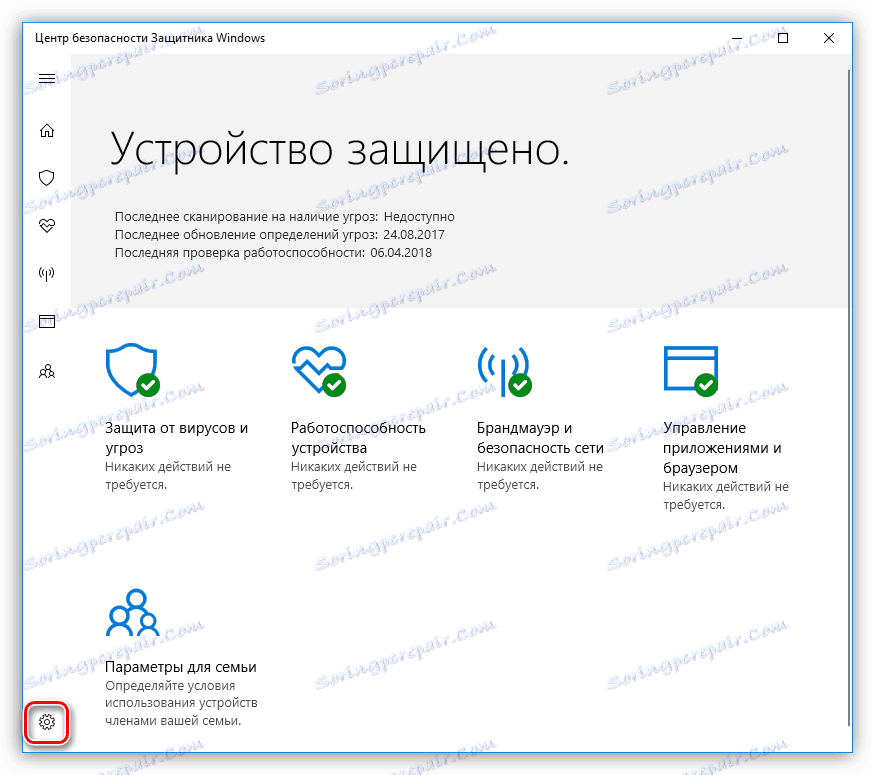
Task: Click the window title Центр безопасности Защитника Windows
Action: click(x=146, y=37)
